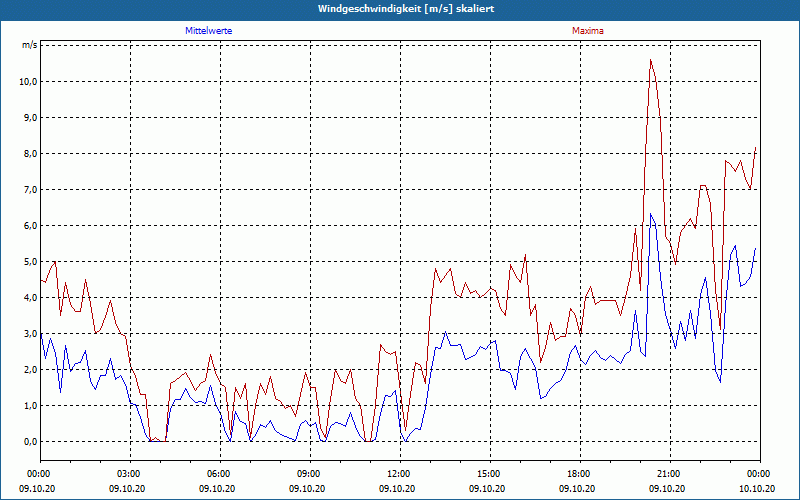Click the '10.10.20' date label

click(757, 488)
